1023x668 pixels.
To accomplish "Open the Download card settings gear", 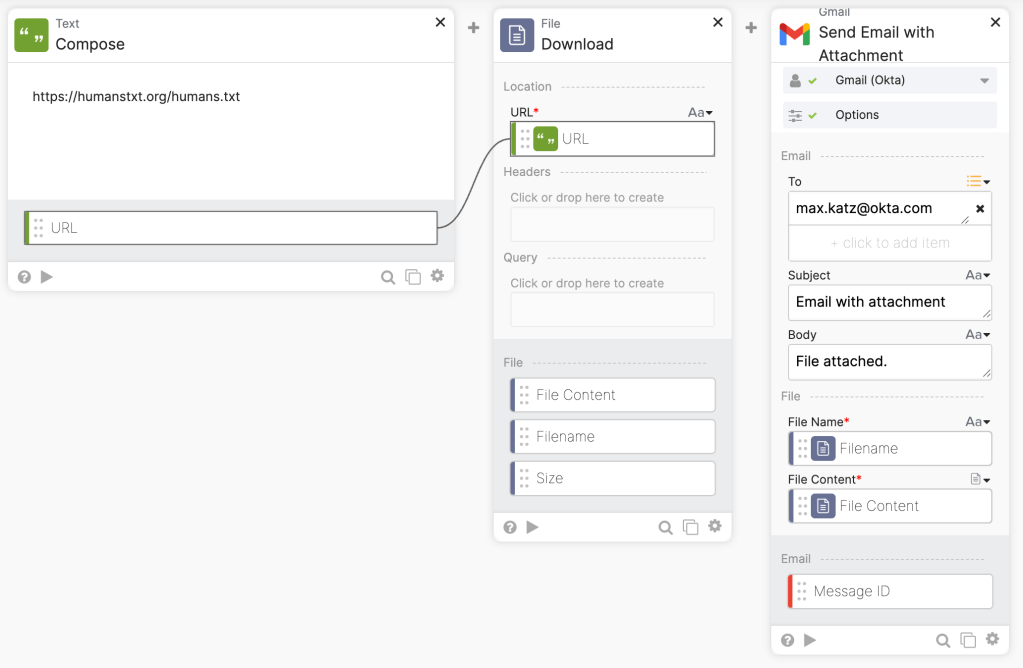I will 714,527.
